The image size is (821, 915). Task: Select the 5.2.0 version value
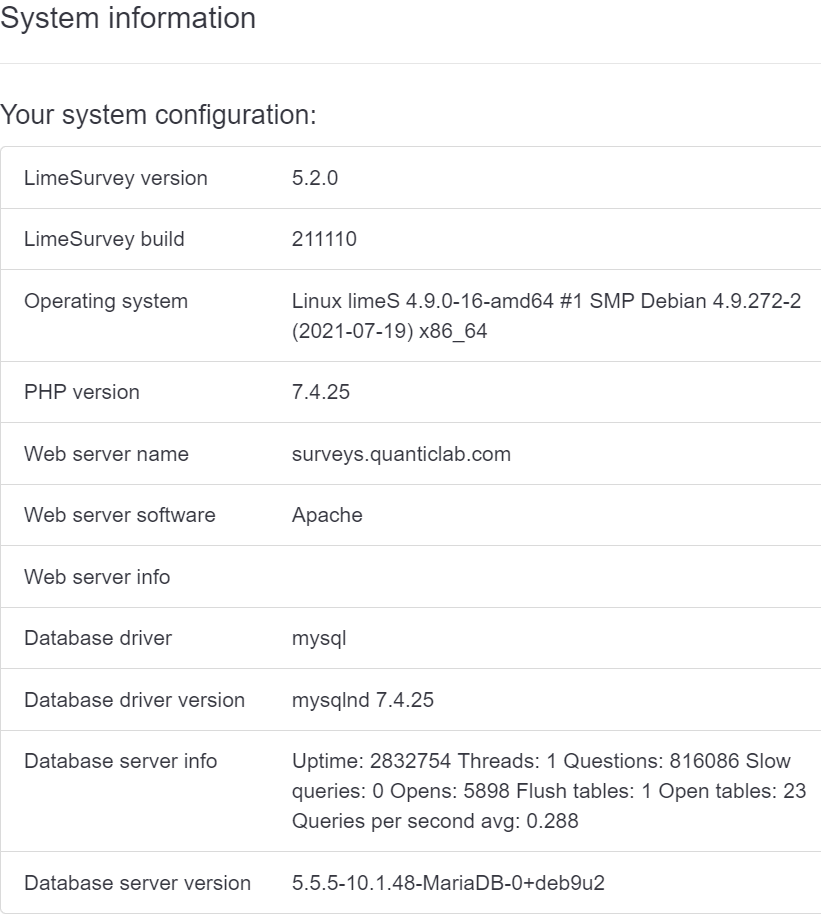(x=316, y=178)
